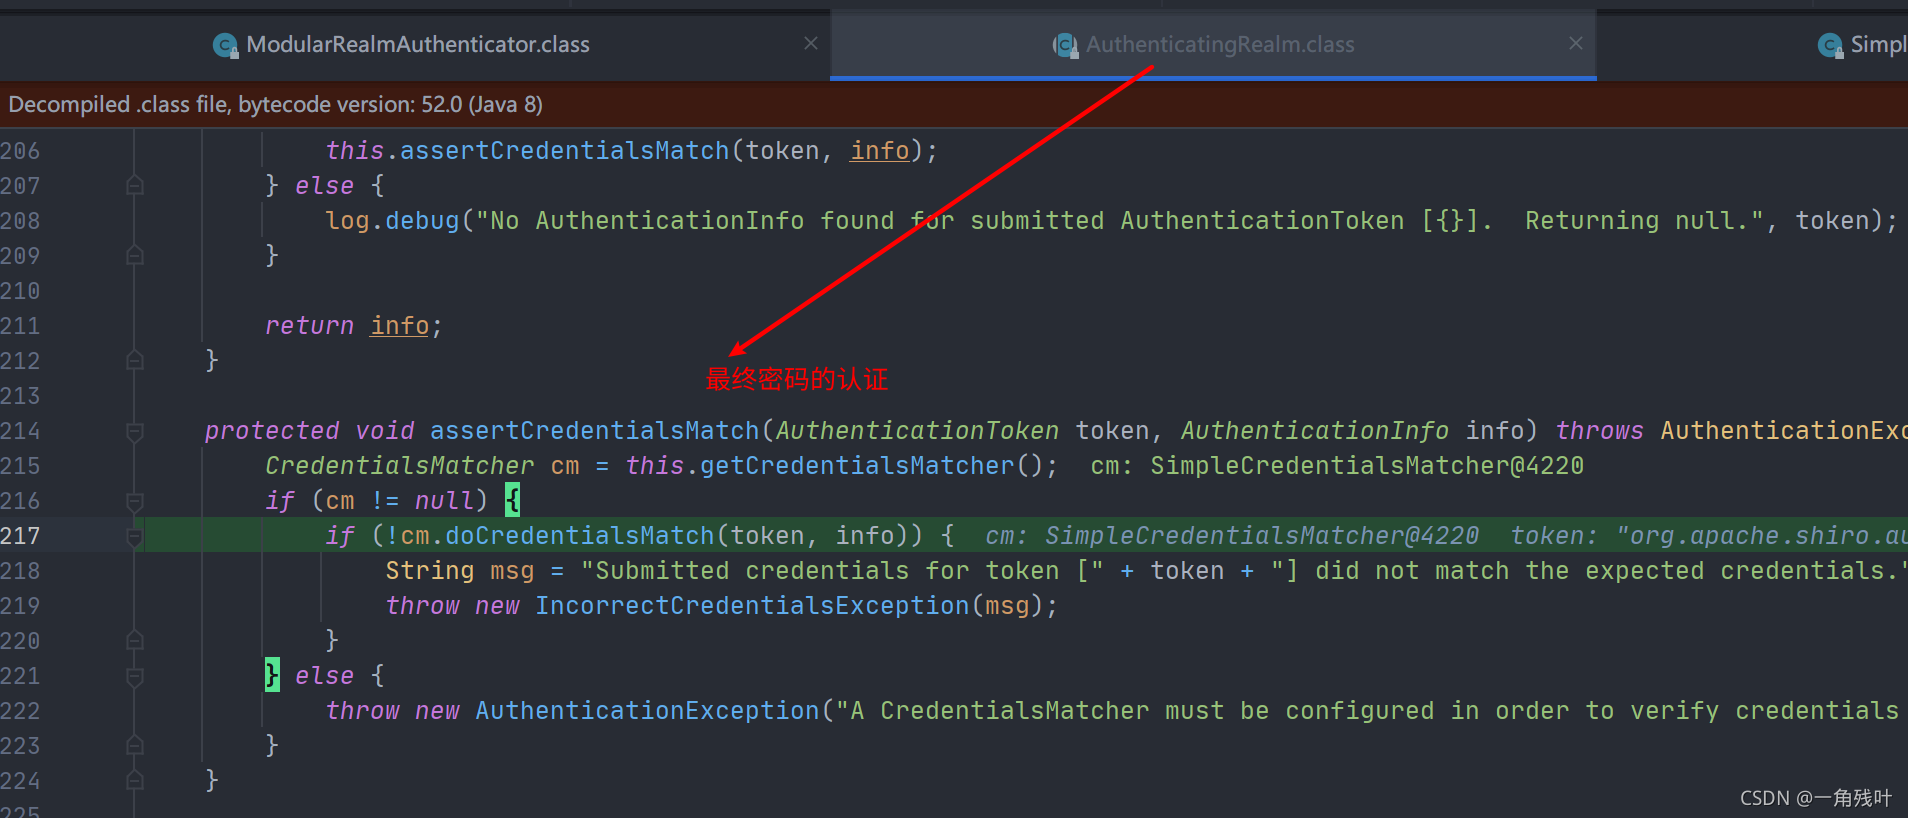The height and width of the screenshot is (818, 1908).
Task: Close the ModularRealmAuthenticator.class tab
Action: tap(811, 43)
